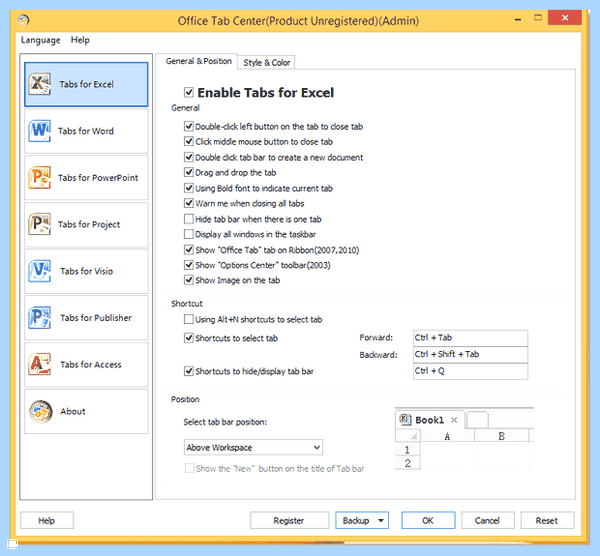The height and width of the screenshot is (556, 600).
Task: Uncheck Show Image on the tab
Action: click(189, 280)
